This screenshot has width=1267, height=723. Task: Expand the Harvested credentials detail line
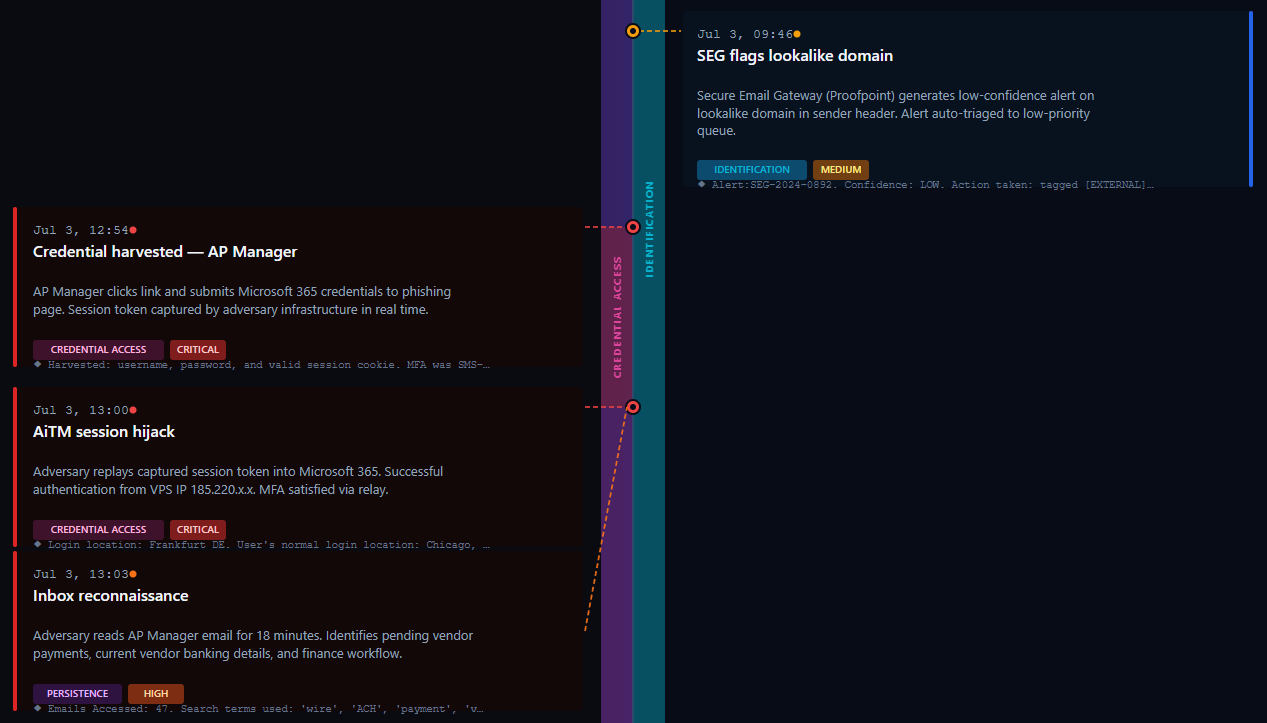click(x=262, y=365)
